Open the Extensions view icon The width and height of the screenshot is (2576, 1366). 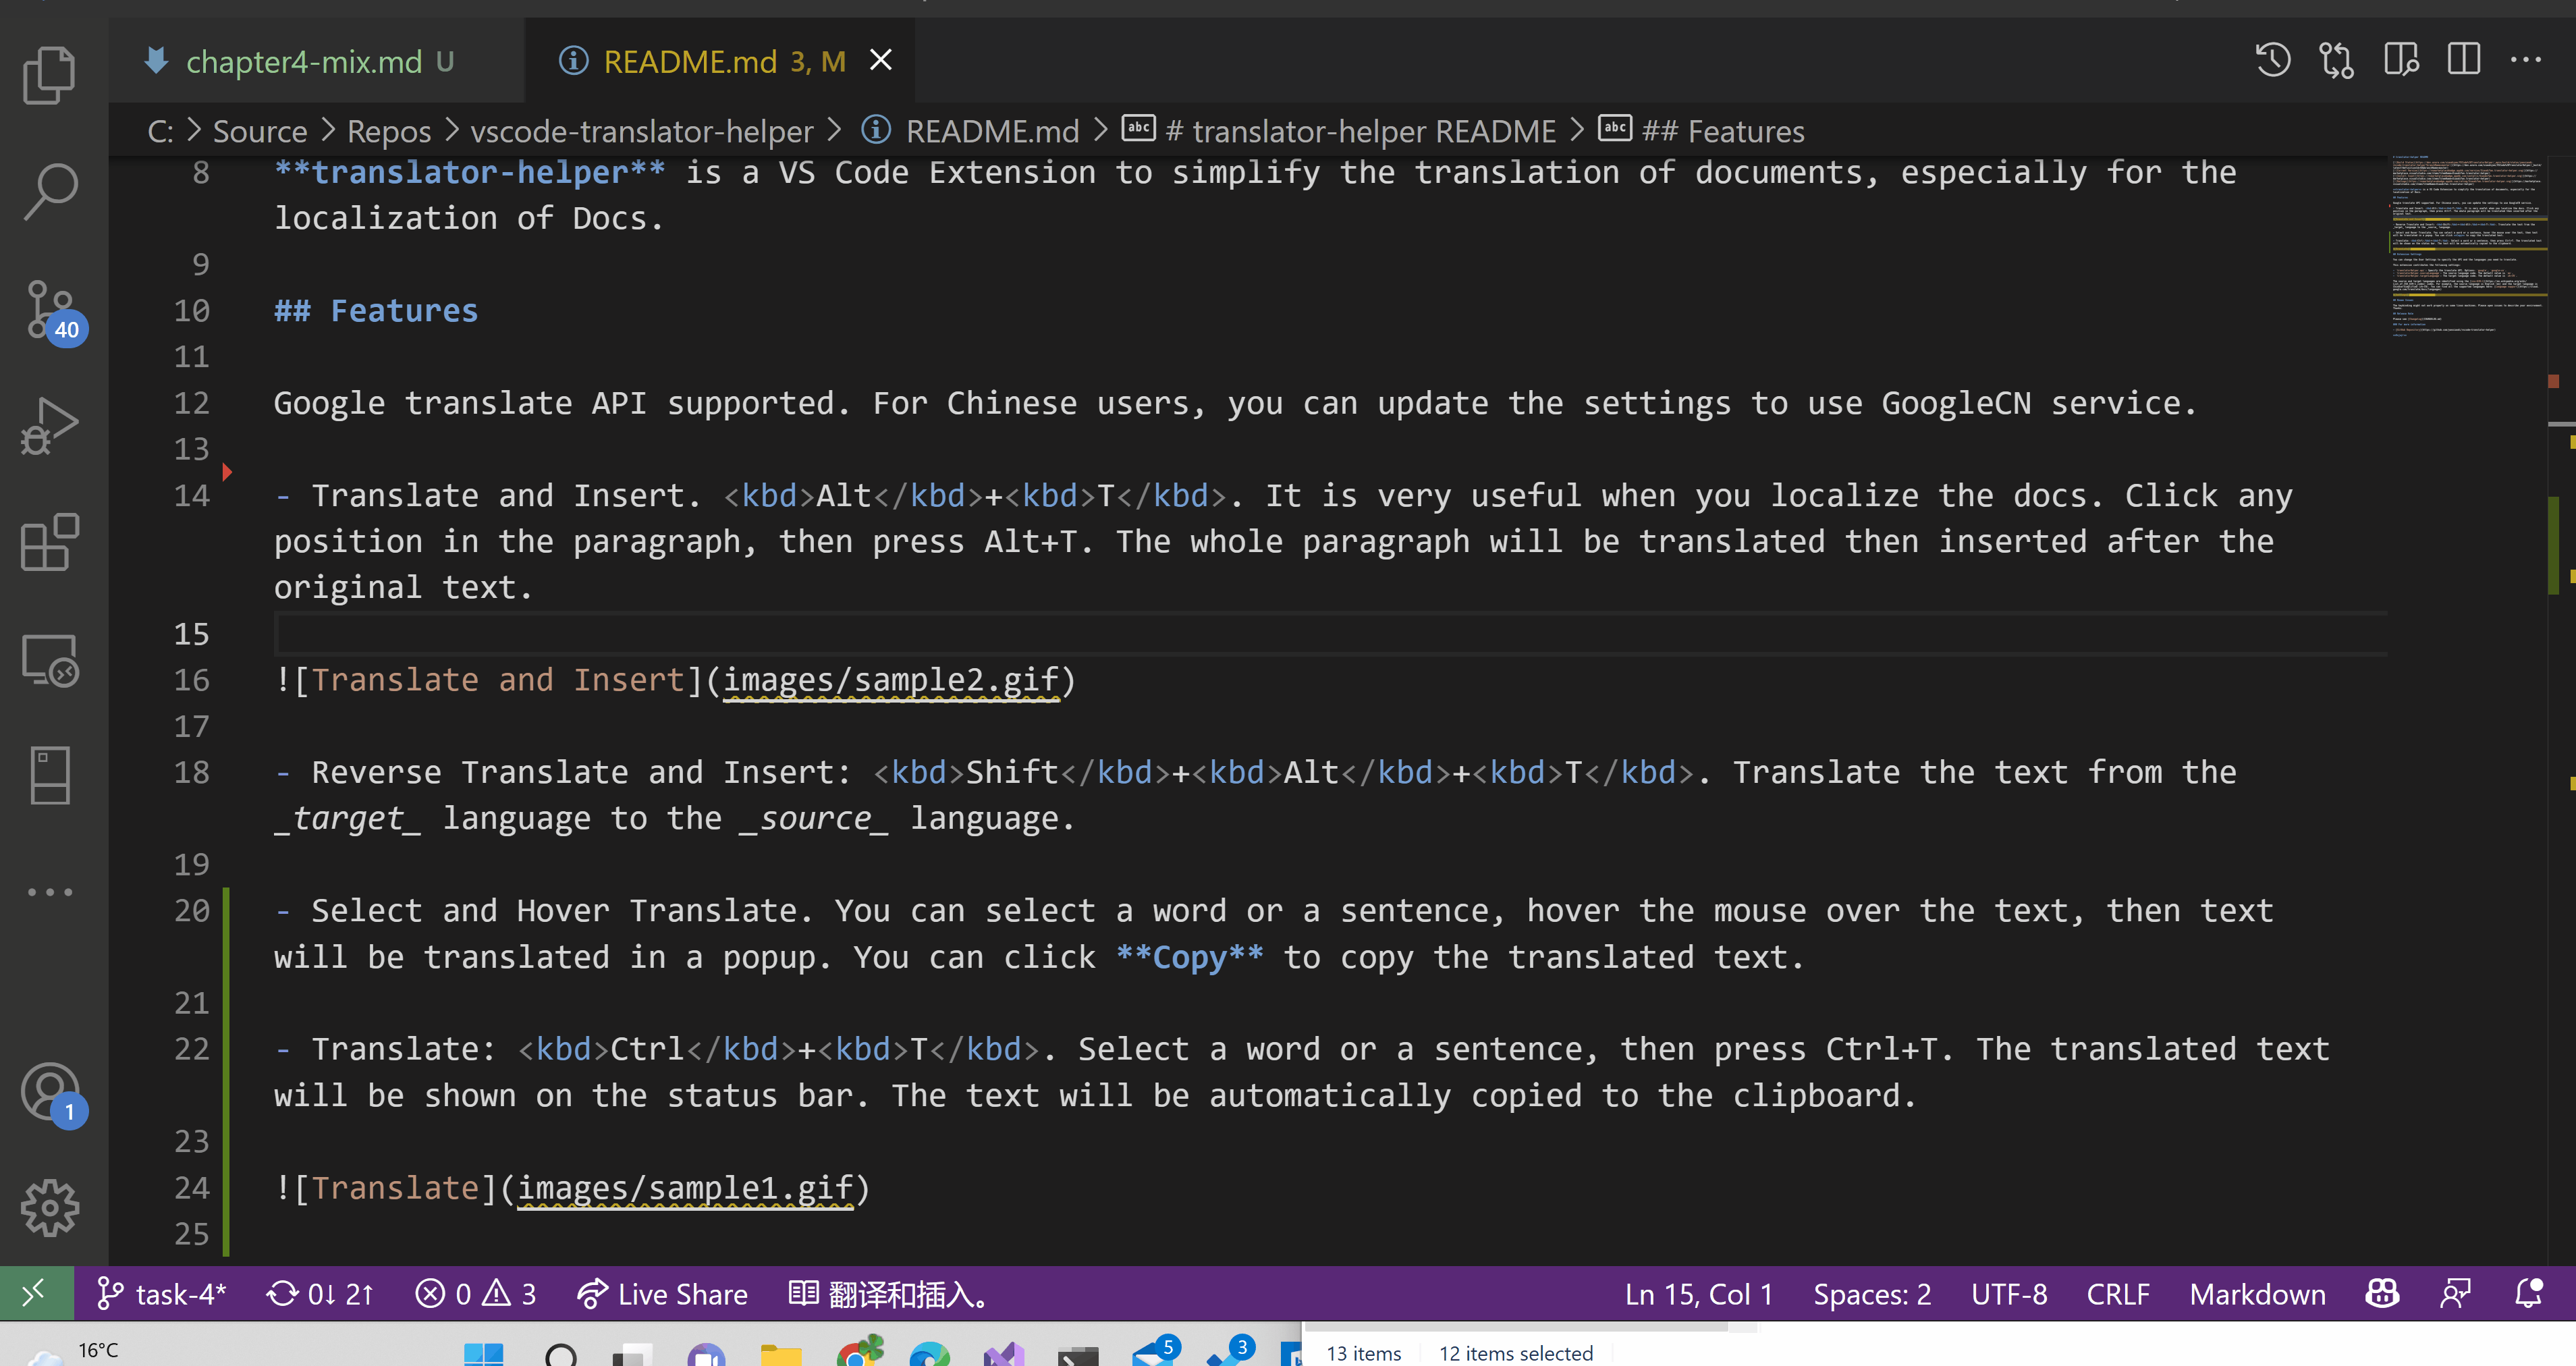click(x=49, y=543)
